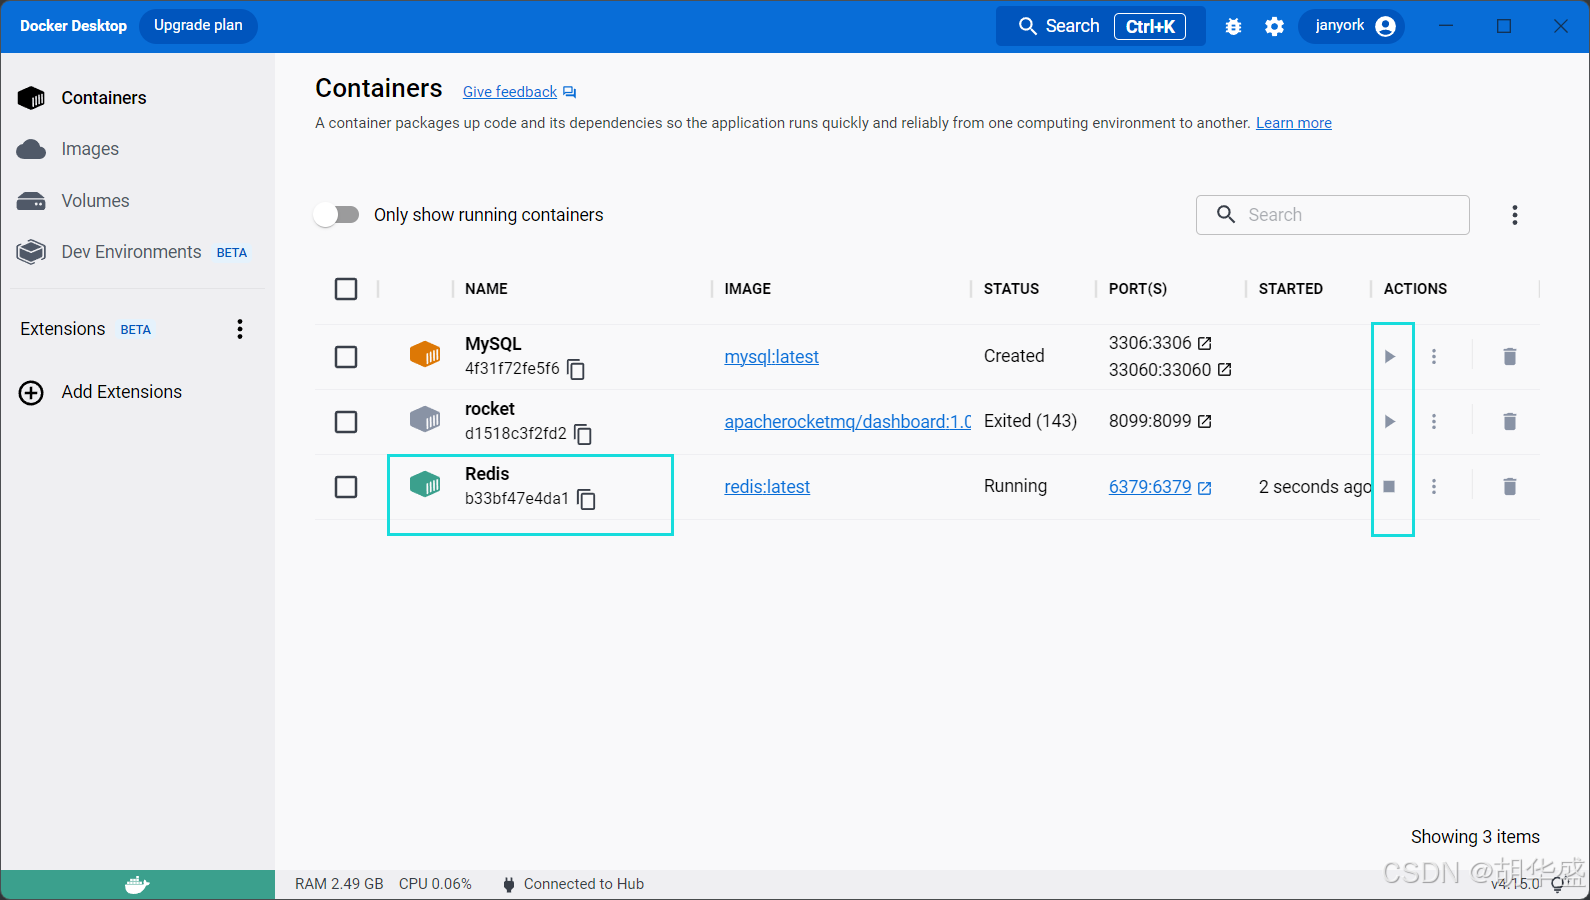Click the Docker whale icon in status bar
1590x900 pixels.
[137, 885]
